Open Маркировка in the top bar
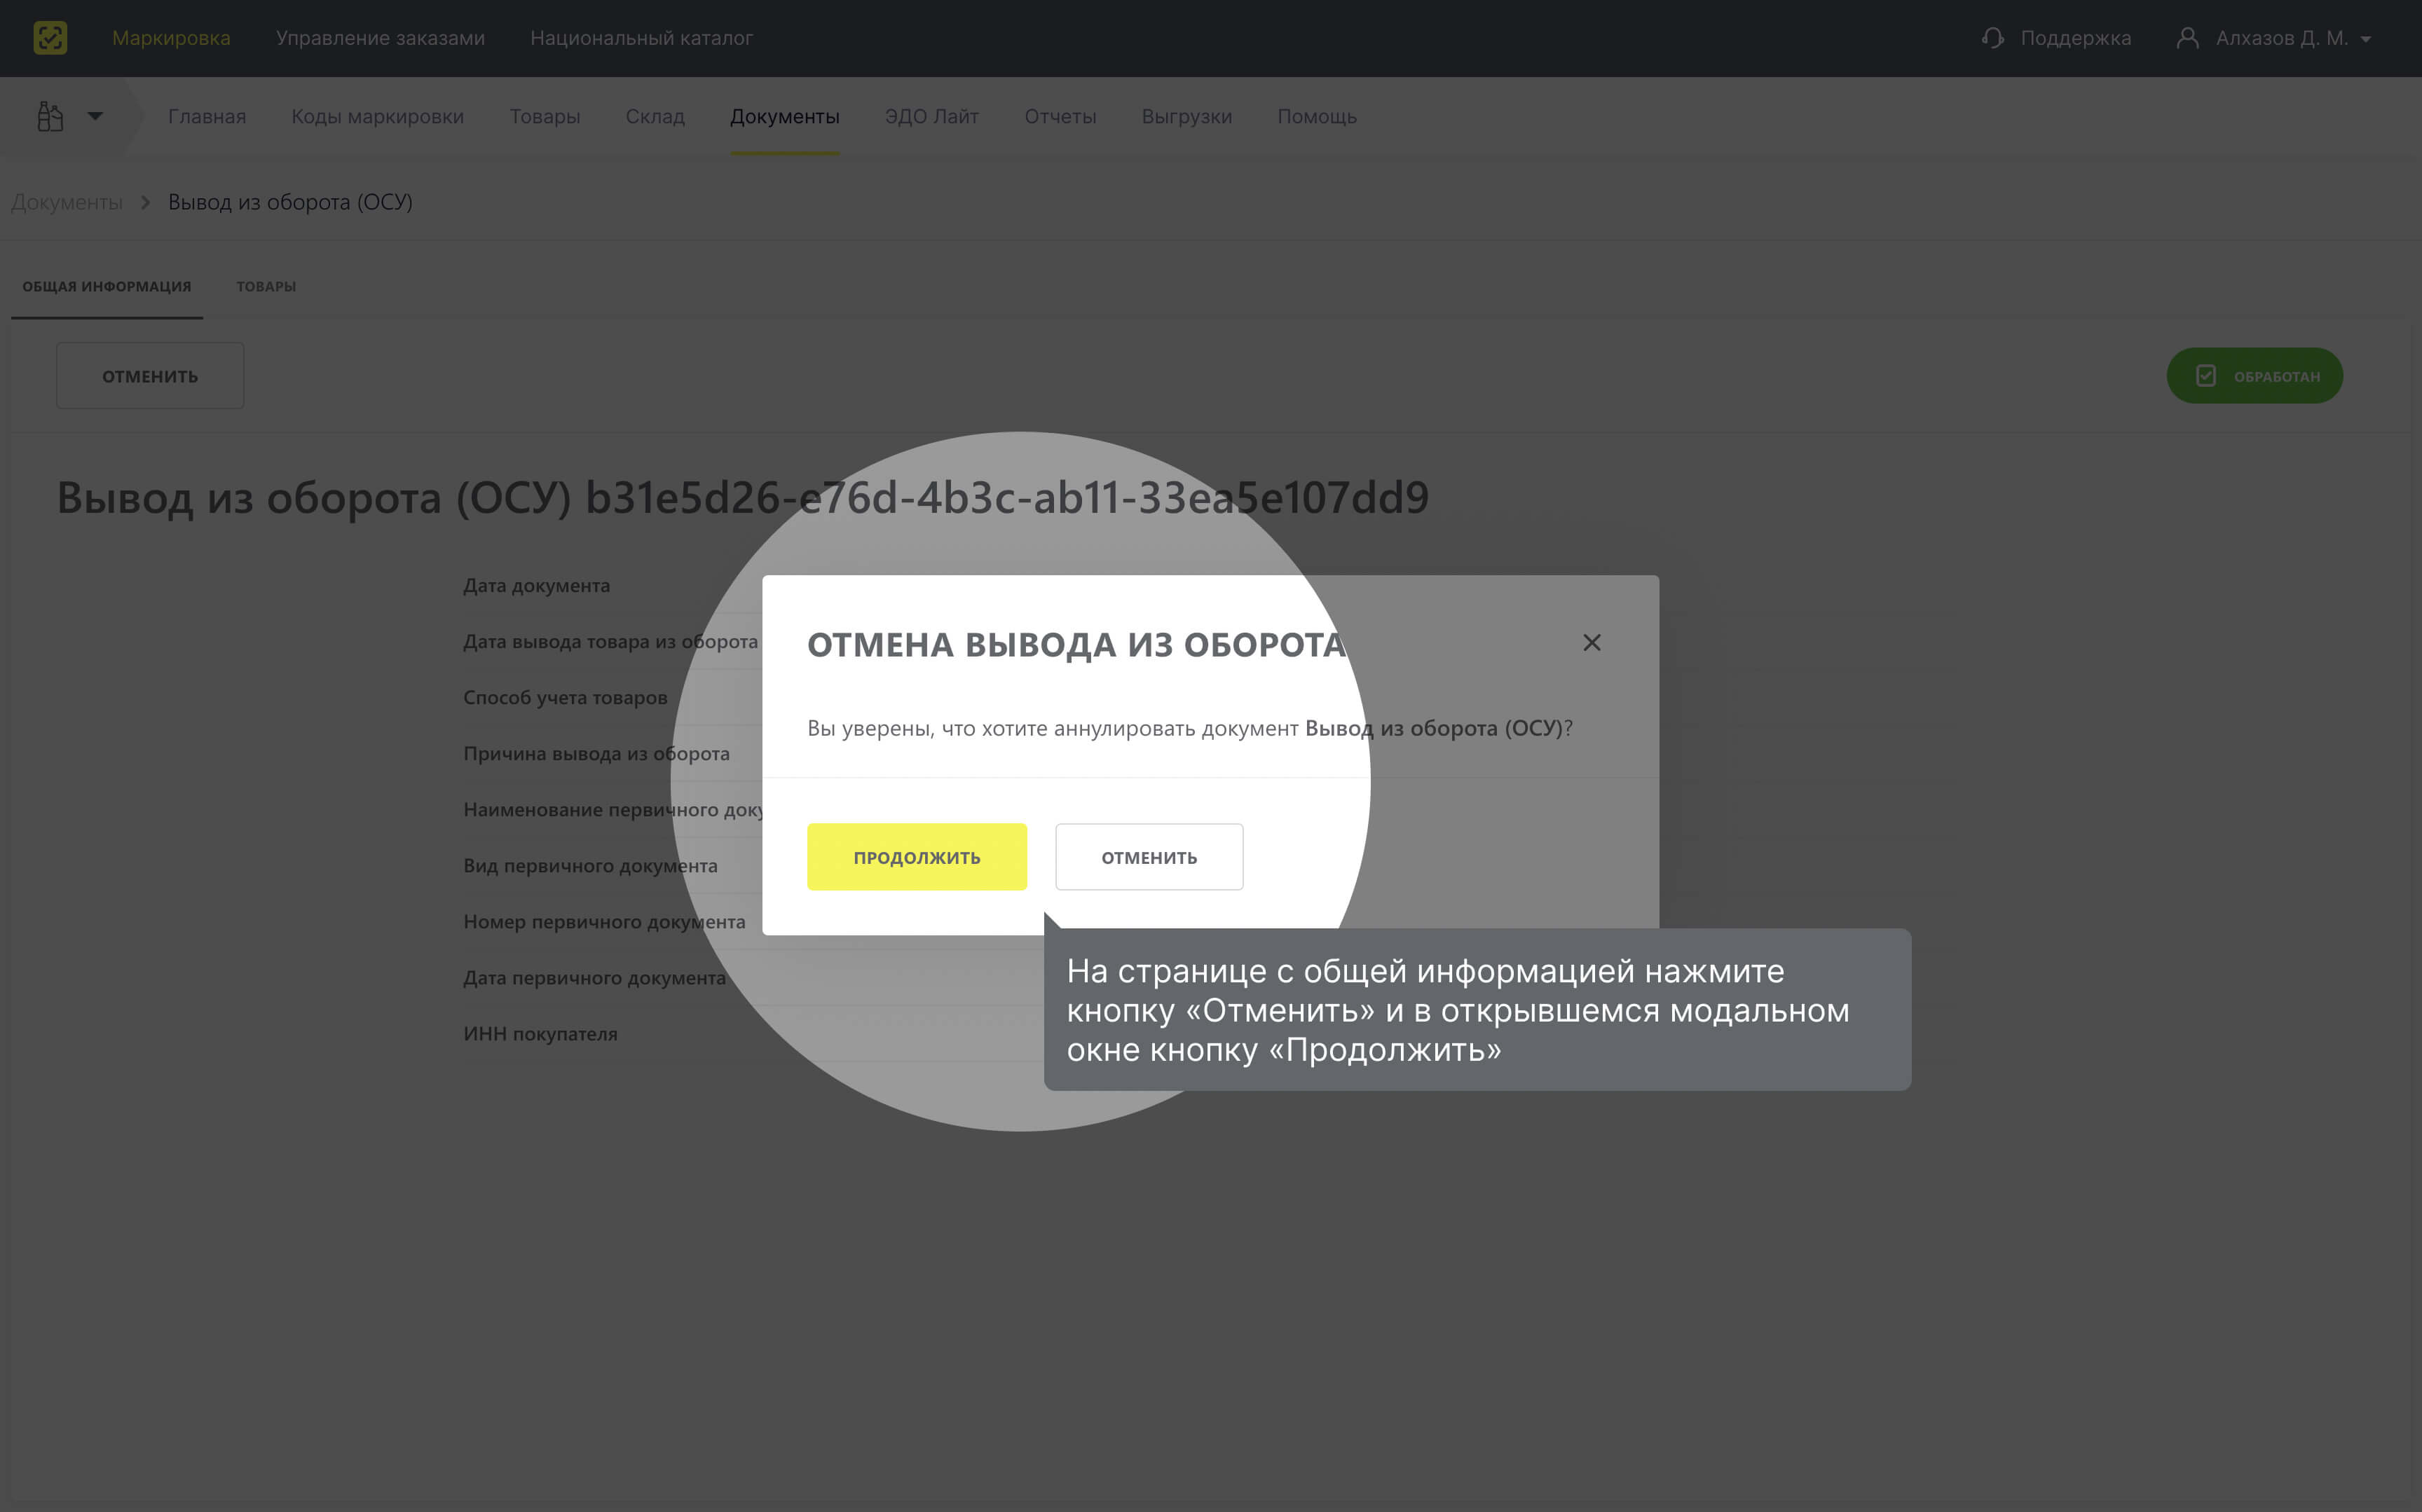2422x1512 pixels. [171, 38]
